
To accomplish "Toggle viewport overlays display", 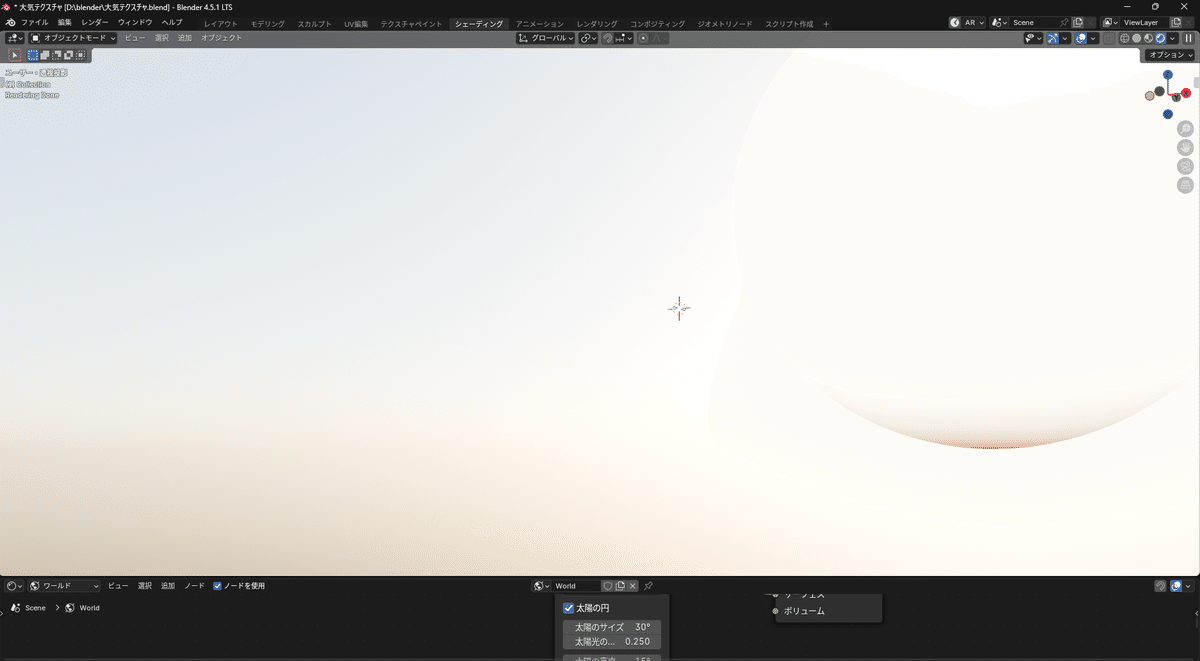I will point(1081,38).
